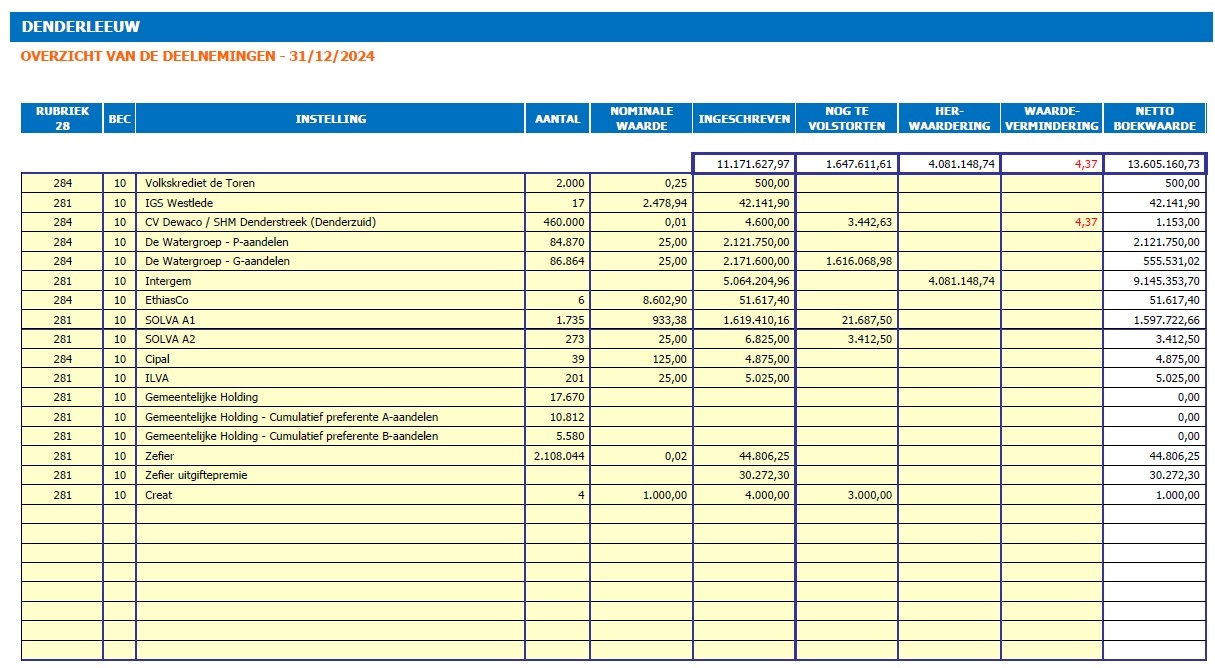Click the INGESCHREVEN column header
Image resolution: width=1215 pixels, height=668 pixels.
[x=744, y=119]
